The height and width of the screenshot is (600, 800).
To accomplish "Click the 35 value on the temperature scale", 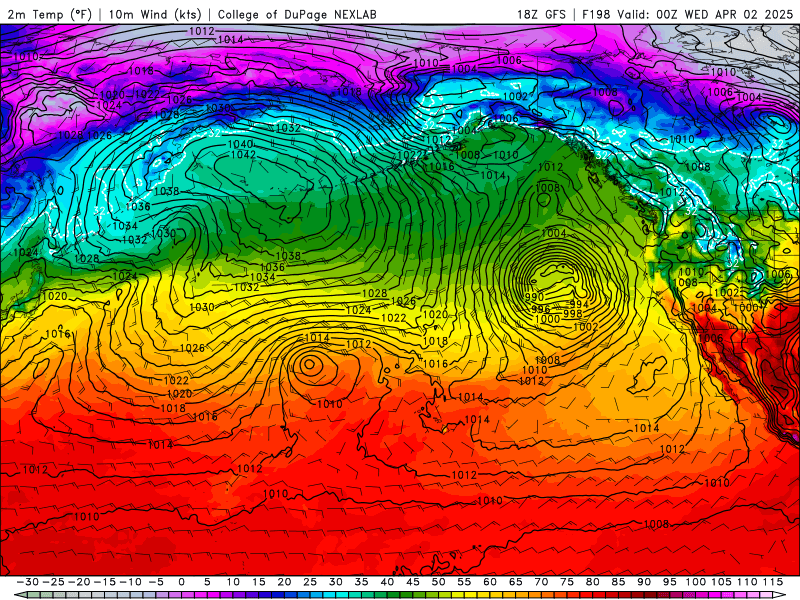I will coord(361,582).
